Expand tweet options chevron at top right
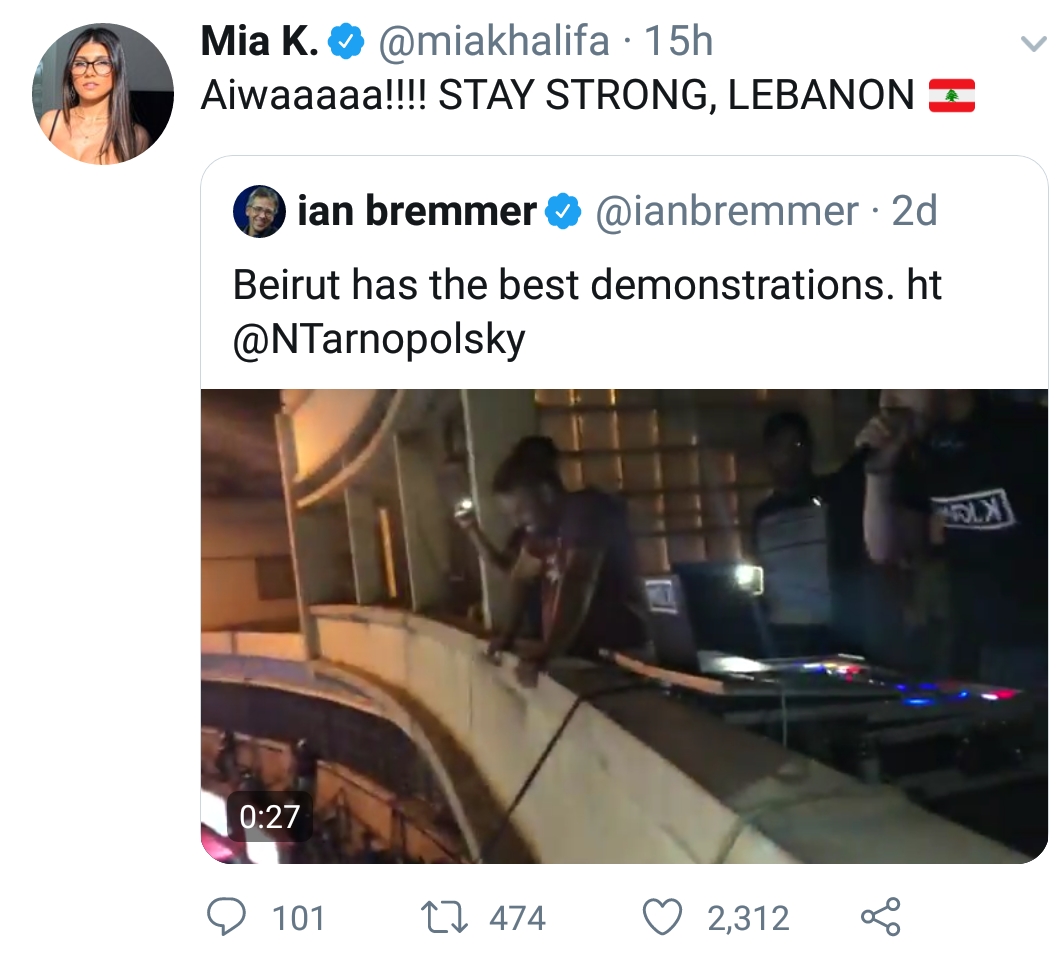Viewport: 1058px width, 953px height. (1033, 45)
